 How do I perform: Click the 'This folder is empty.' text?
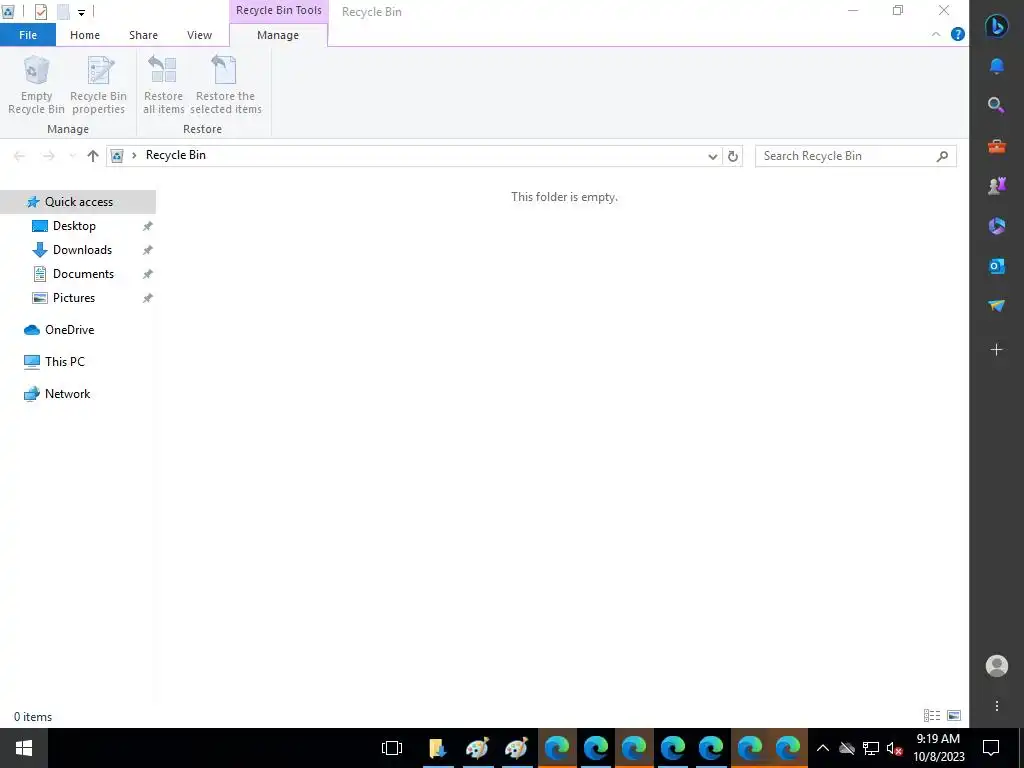(x=564, y=197)
